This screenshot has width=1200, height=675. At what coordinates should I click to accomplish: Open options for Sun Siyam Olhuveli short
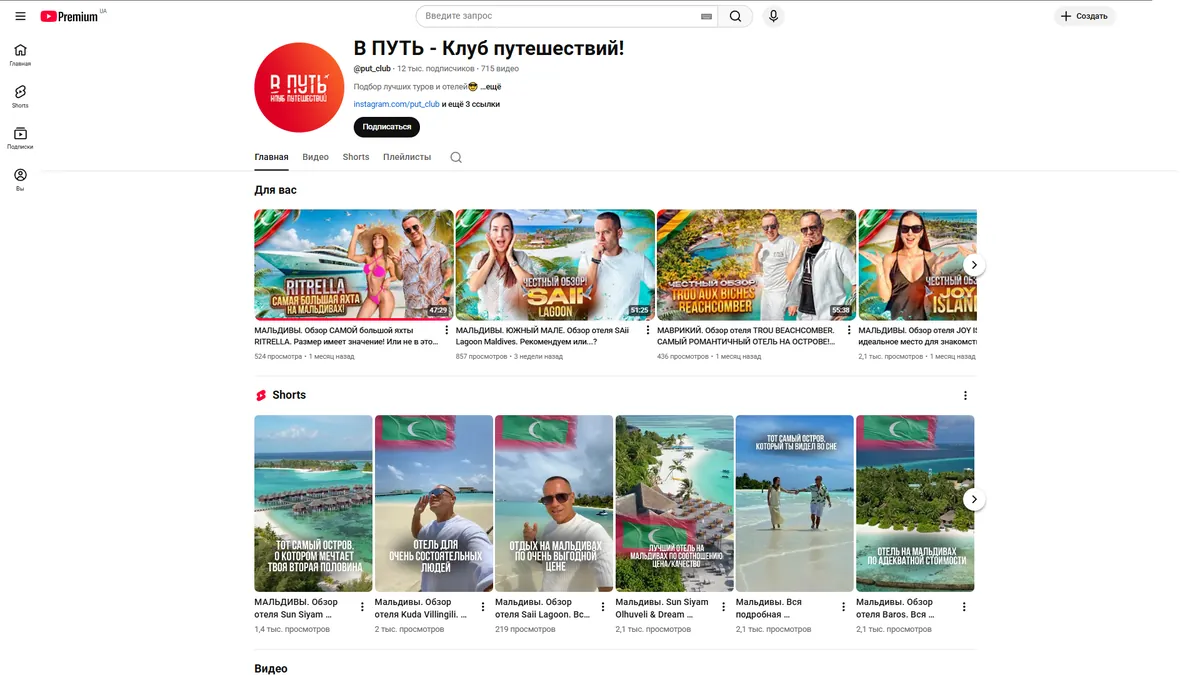pyautogui.click(x=723, y=607)
